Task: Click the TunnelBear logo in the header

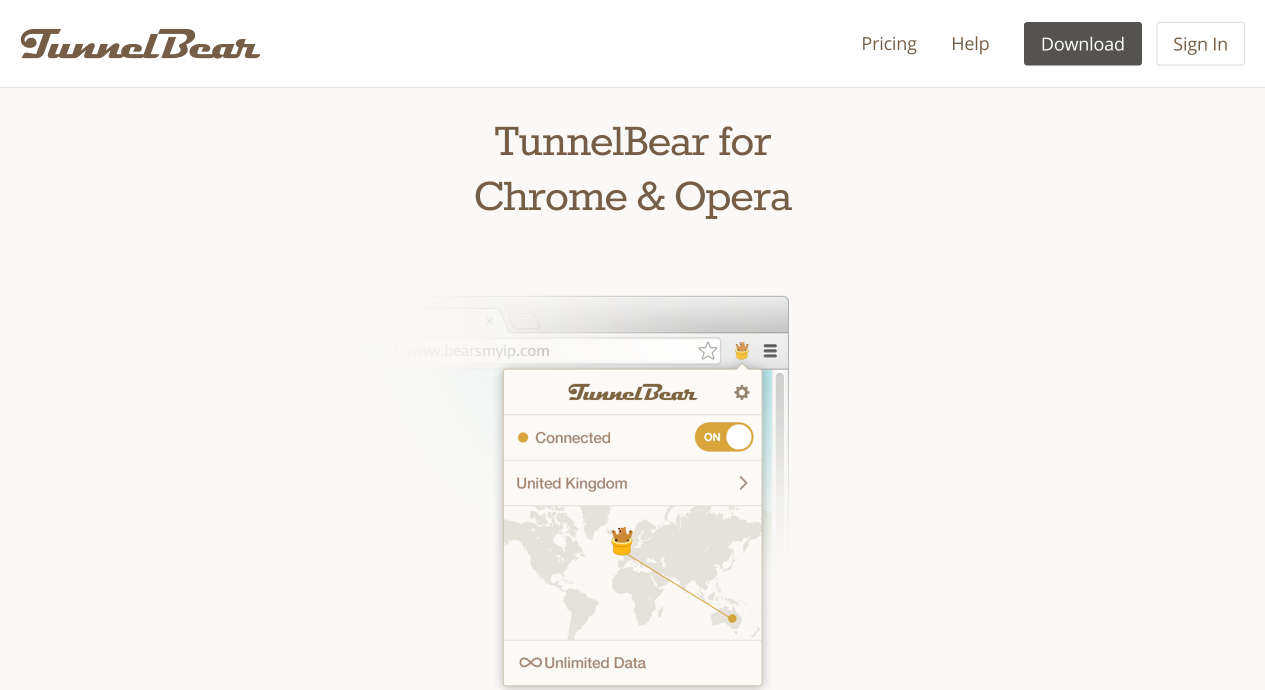Action: (x=140, y=44)
